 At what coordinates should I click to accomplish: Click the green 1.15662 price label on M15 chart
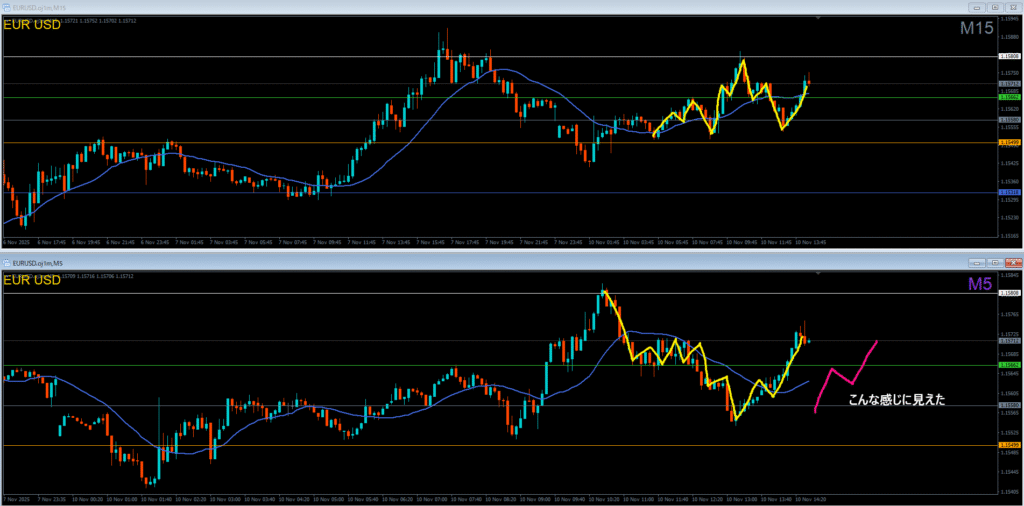(x=1009, y=96)
